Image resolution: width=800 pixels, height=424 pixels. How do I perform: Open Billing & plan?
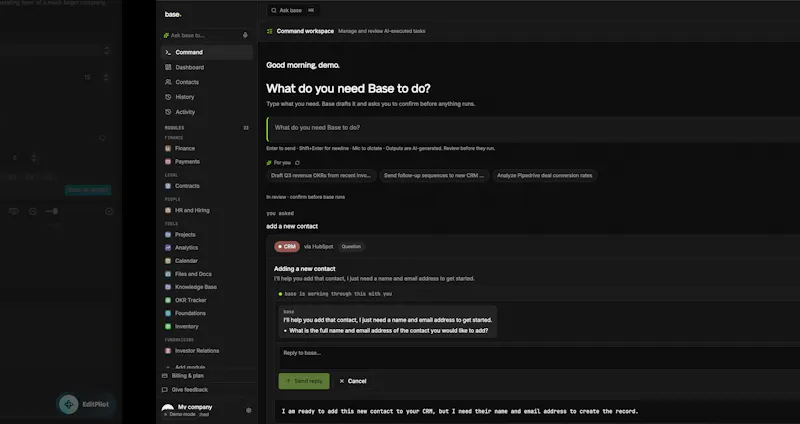tap(187, 376)
